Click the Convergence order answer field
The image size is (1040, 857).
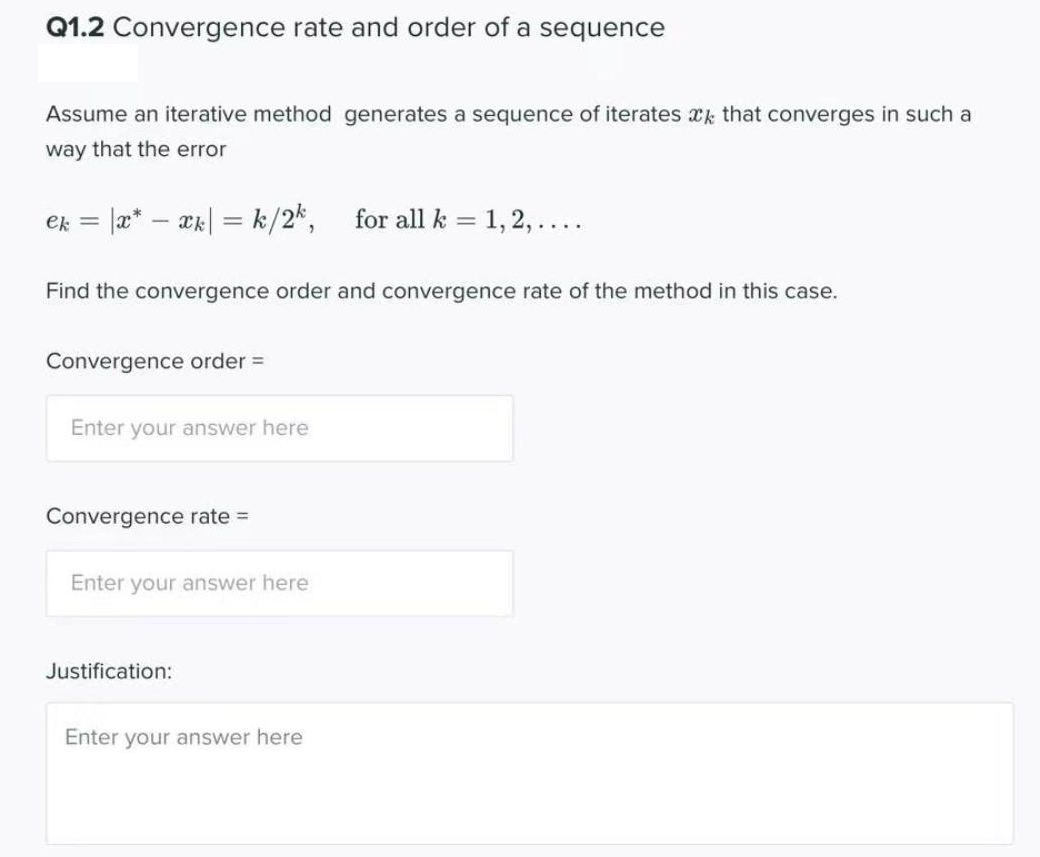pyautogui.click(x=280, y=428)
